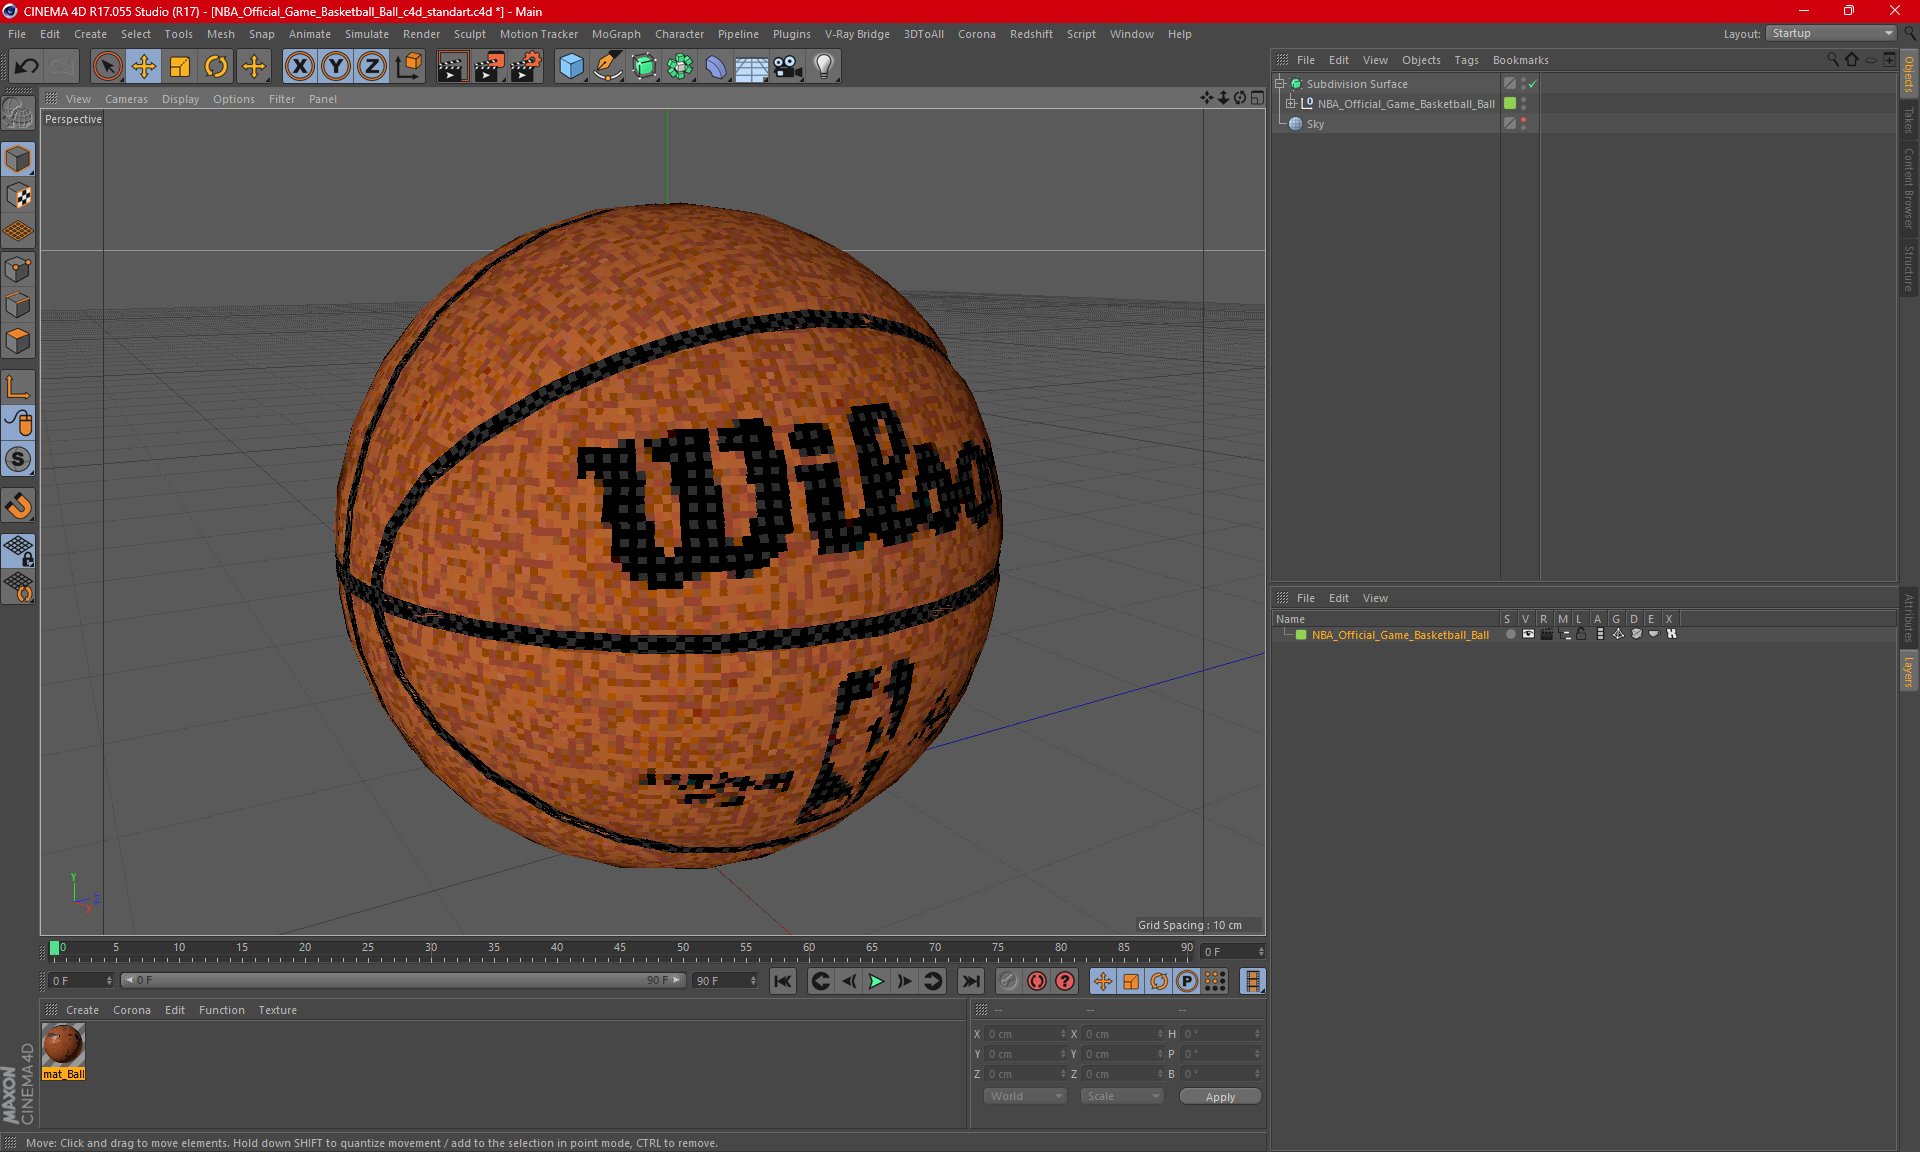Render to Picture Viewer

489,67
